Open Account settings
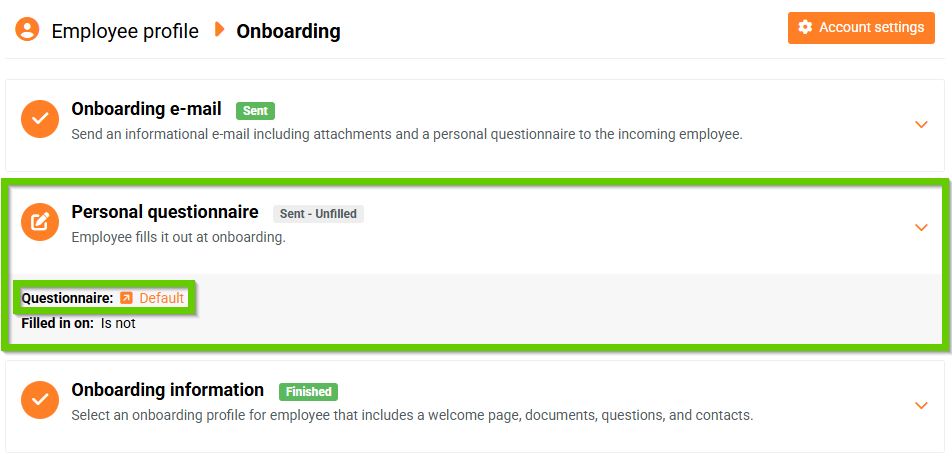 pos(860,28)
